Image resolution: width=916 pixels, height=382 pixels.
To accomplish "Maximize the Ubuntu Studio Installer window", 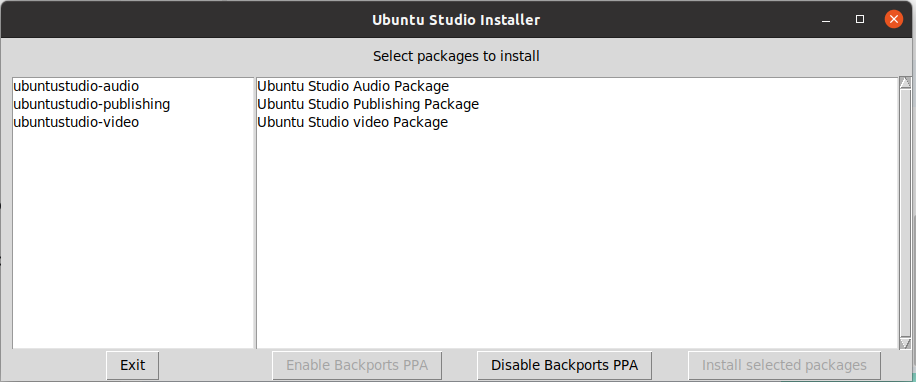I will pos(860,19).
